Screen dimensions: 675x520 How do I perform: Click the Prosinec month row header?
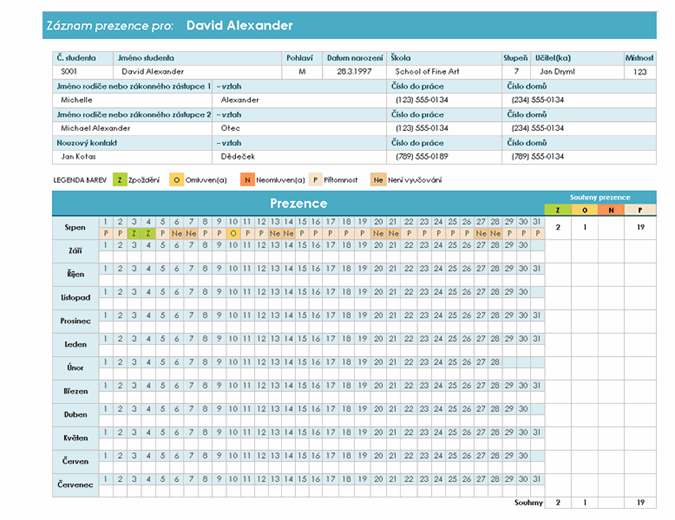pos(75,321)
